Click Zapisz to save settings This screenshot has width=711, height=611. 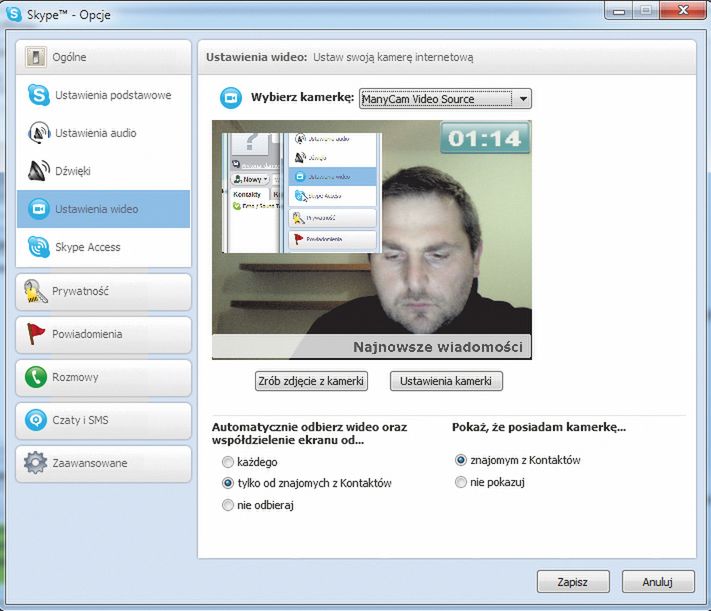573,582
